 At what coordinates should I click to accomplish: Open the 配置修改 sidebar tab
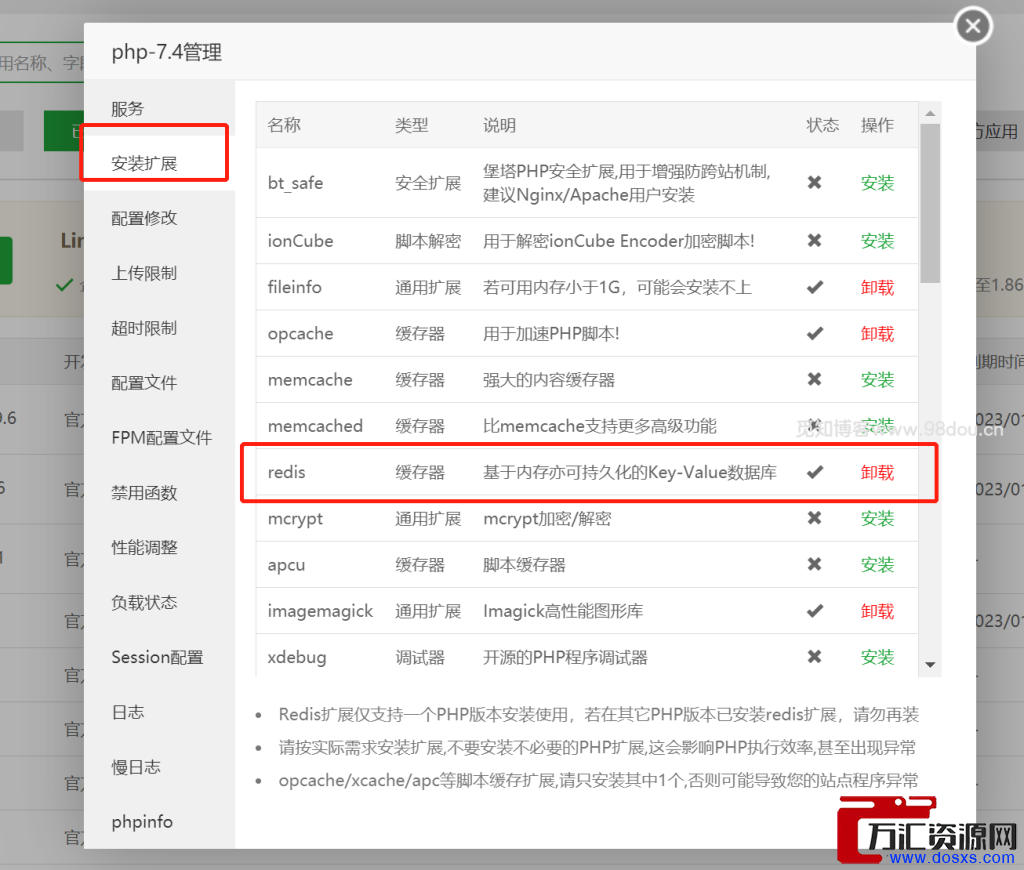[144, 218]
